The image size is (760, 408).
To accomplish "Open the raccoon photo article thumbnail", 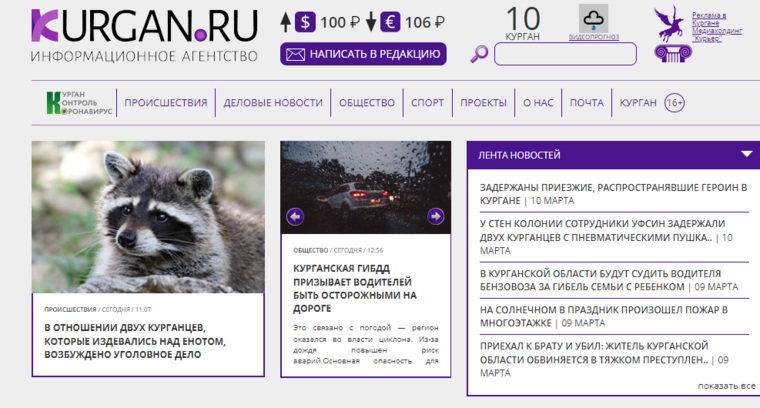I will (x=148, y=217).
